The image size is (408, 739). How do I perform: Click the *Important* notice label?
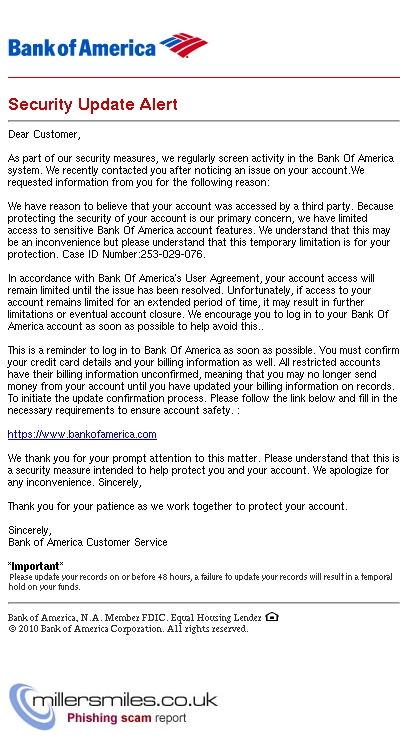click(36, 566)
